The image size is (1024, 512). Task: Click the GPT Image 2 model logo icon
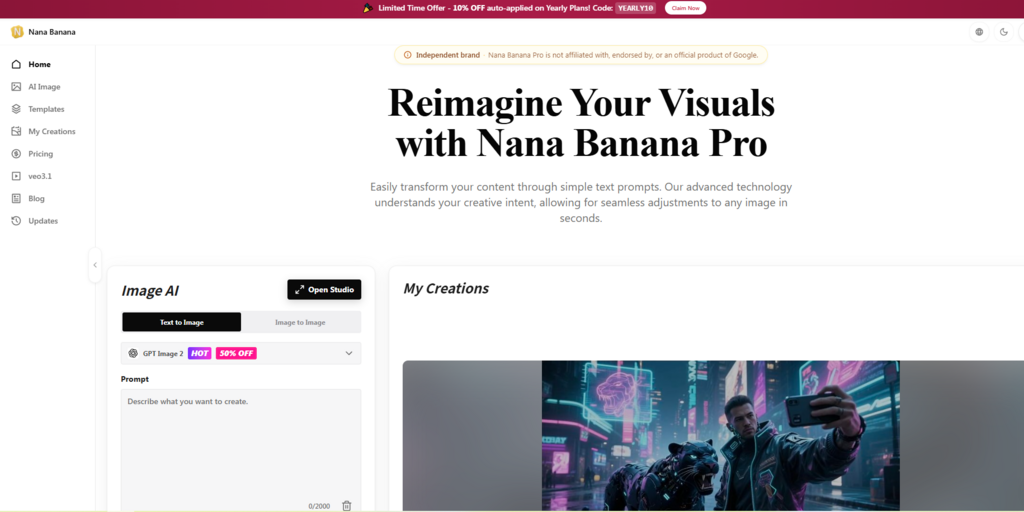tap(133, 353)
